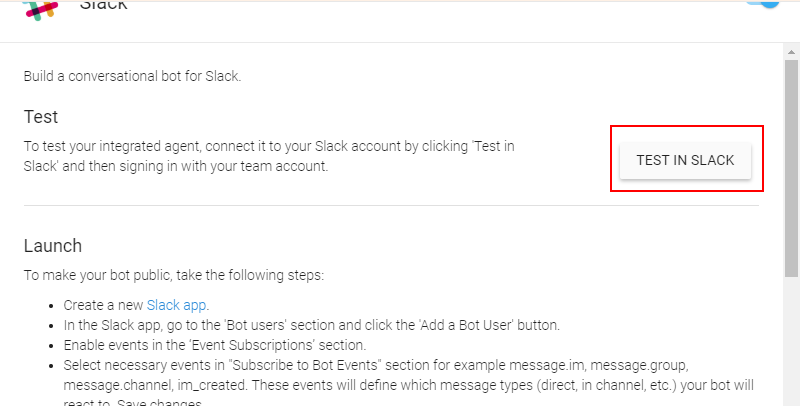The image size is (800, 406).
Task: Click the "Slack" title text
Action: tap(104, 7)
